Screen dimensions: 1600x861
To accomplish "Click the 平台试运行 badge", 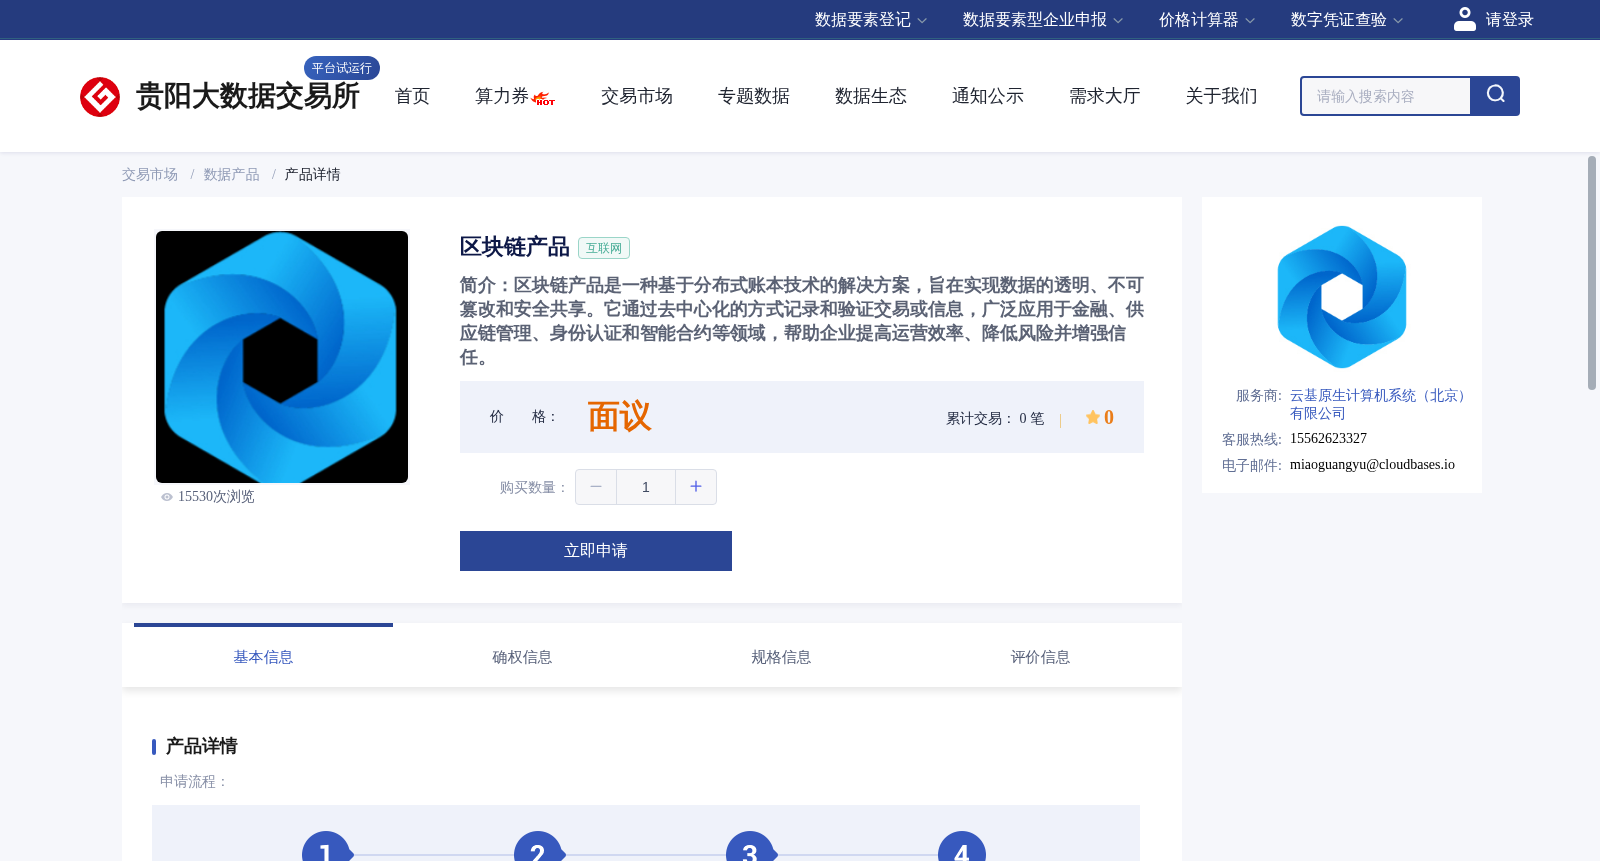I will pyautogui.click(x=342, y=68).
